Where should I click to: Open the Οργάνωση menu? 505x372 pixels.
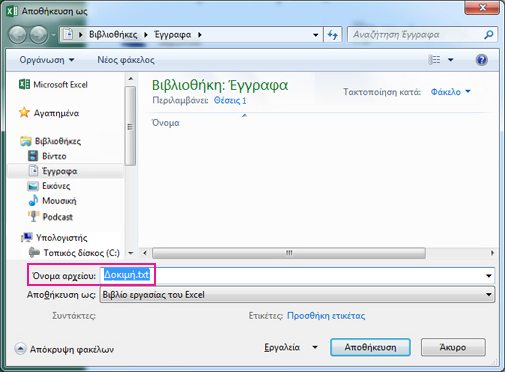[47, 60]
